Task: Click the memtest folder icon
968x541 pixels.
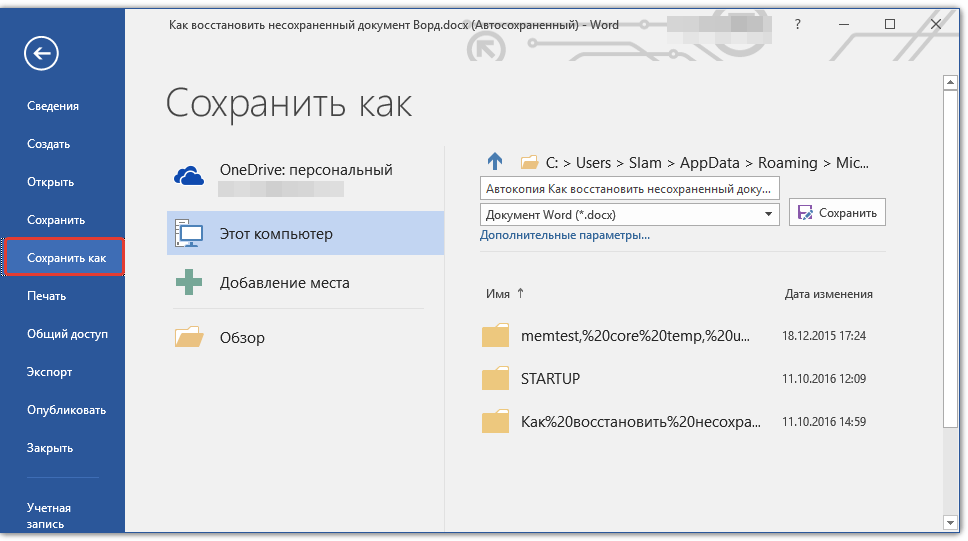Action: (495, 335)
